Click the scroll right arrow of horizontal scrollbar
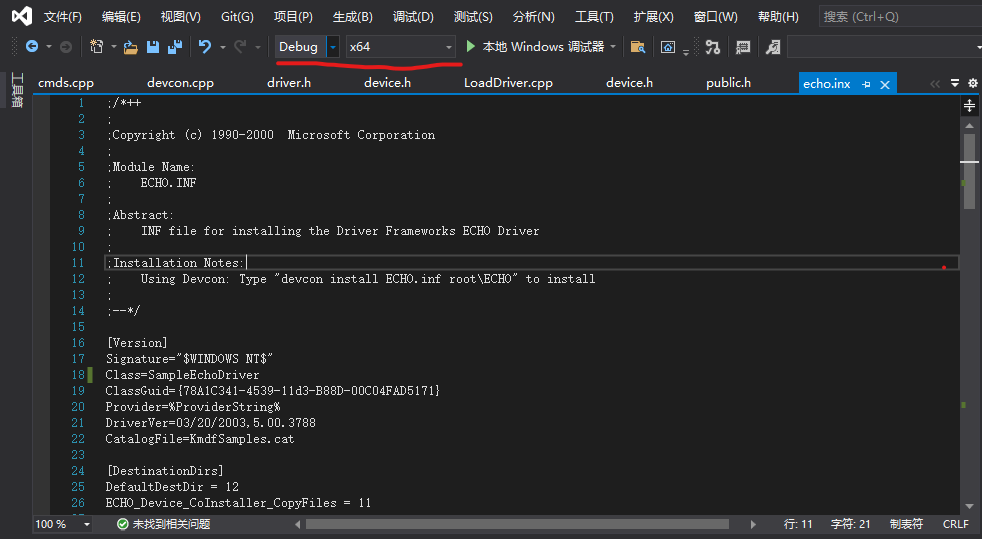The height and width of the screenshot is (539, 982). (753, 525)
